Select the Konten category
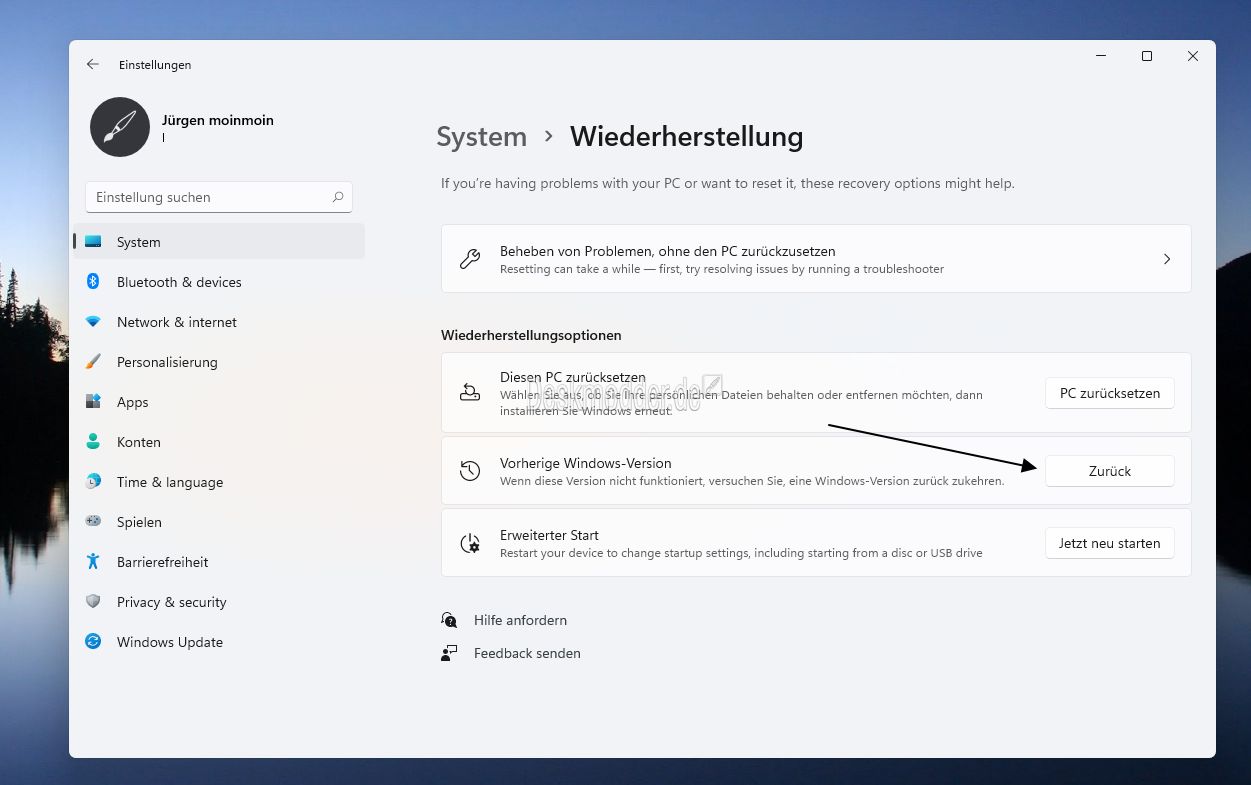 (x=219, y=442)
